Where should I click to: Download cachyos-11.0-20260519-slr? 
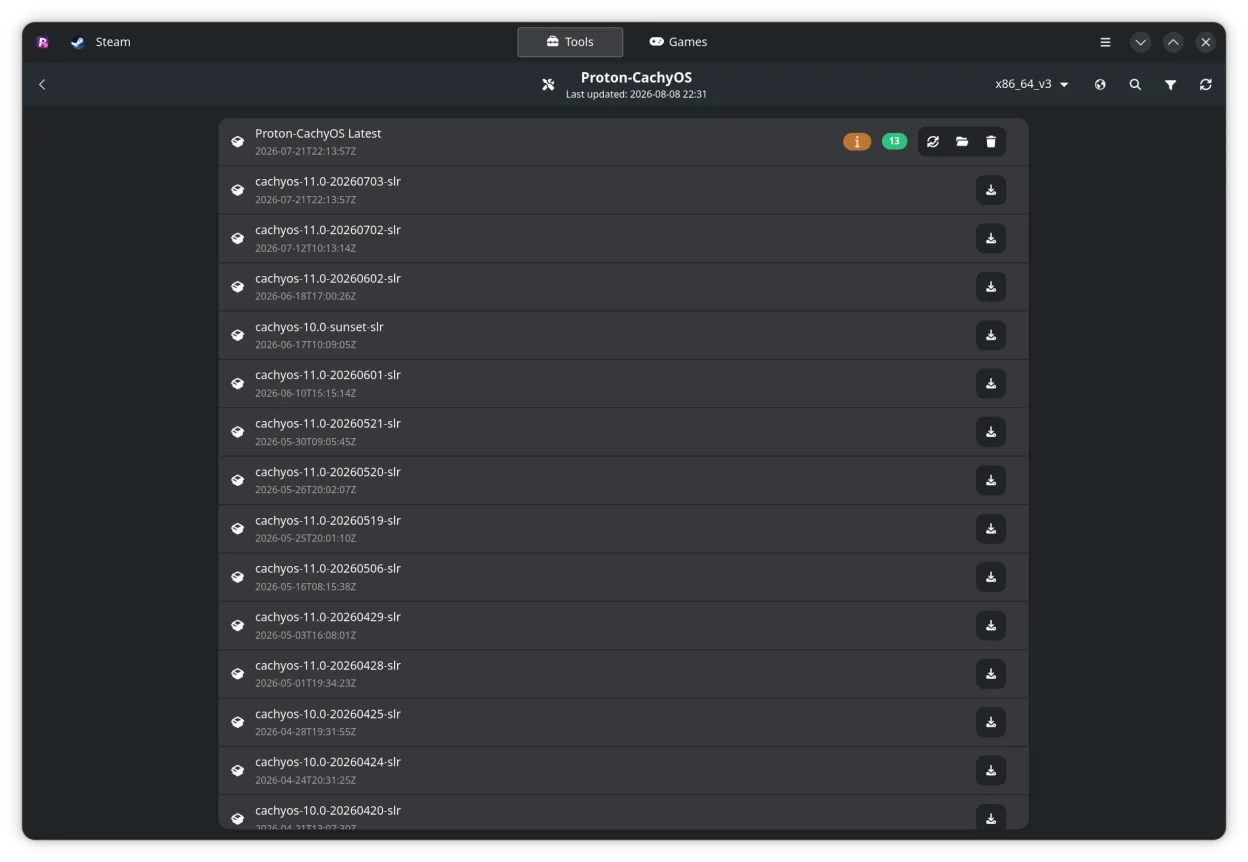tap(991, 528)
